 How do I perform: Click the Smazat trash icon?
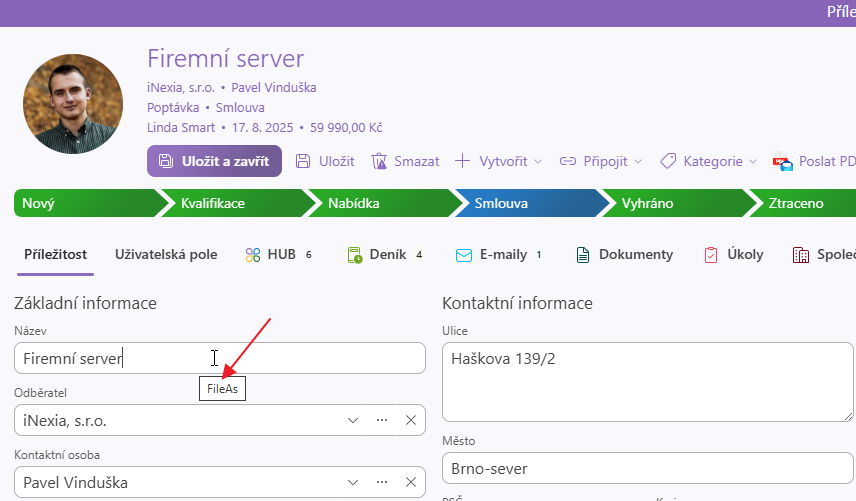(x=379, y=161)
